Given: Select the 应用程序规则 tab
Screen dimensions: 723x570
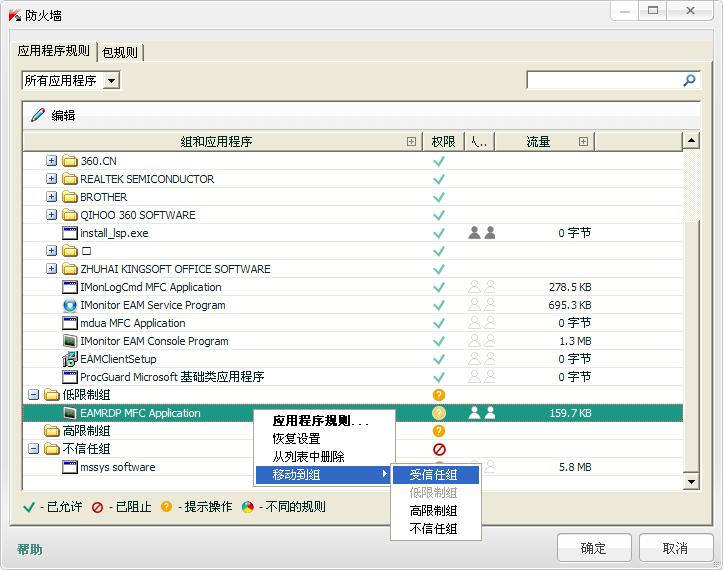Looking at the screenshot, I should [53, 51].
